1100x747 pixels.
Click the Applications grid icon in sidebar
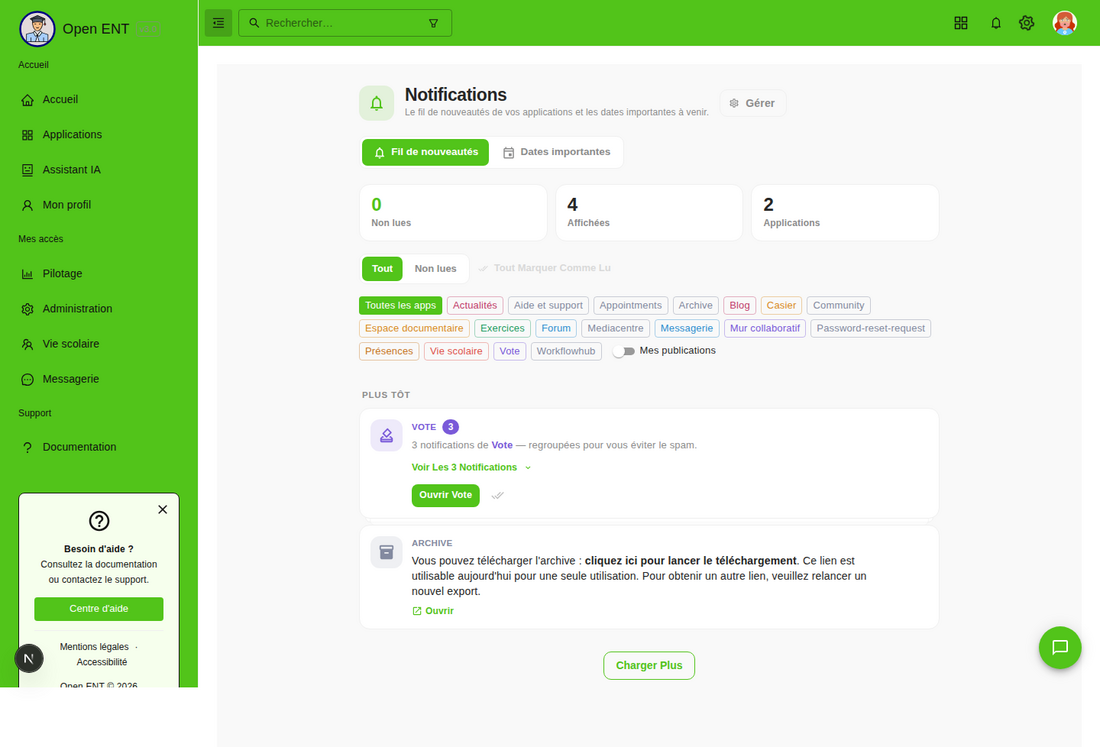pos(27,135)
